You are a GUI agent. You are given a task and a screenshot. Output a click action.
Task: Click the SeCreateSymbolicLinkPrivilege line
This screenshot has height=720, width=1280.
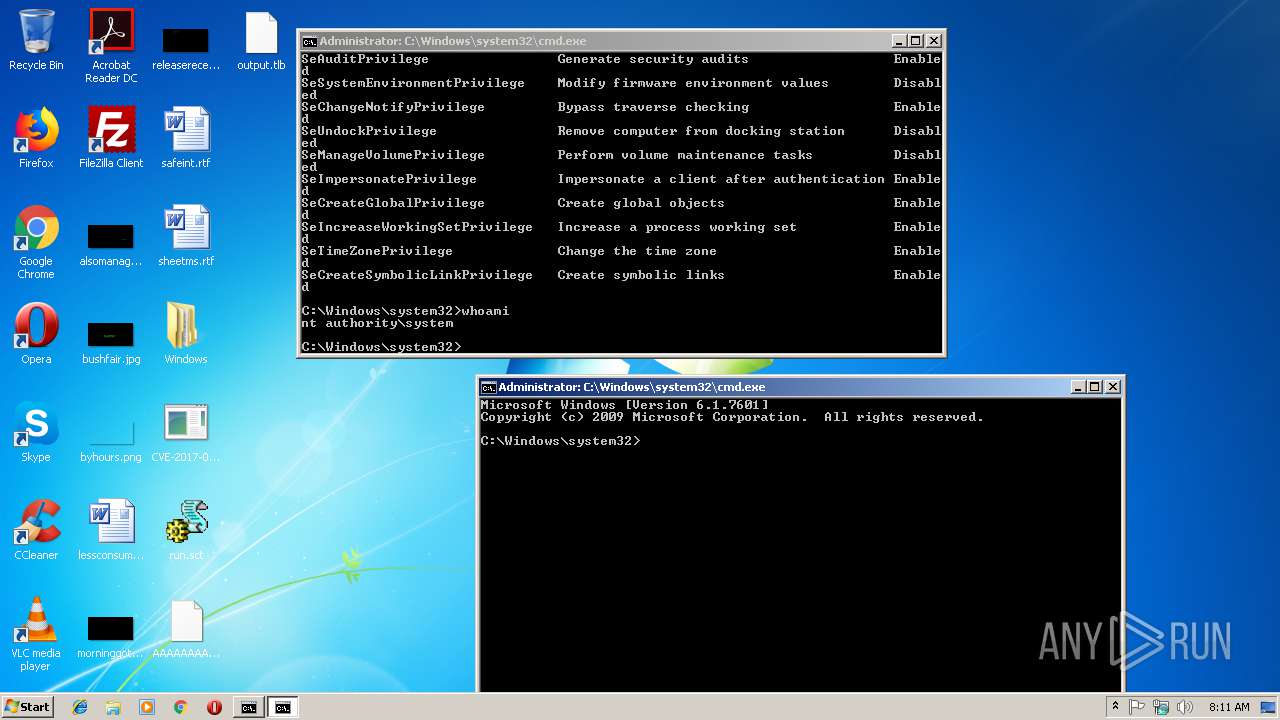pos(621,275)
